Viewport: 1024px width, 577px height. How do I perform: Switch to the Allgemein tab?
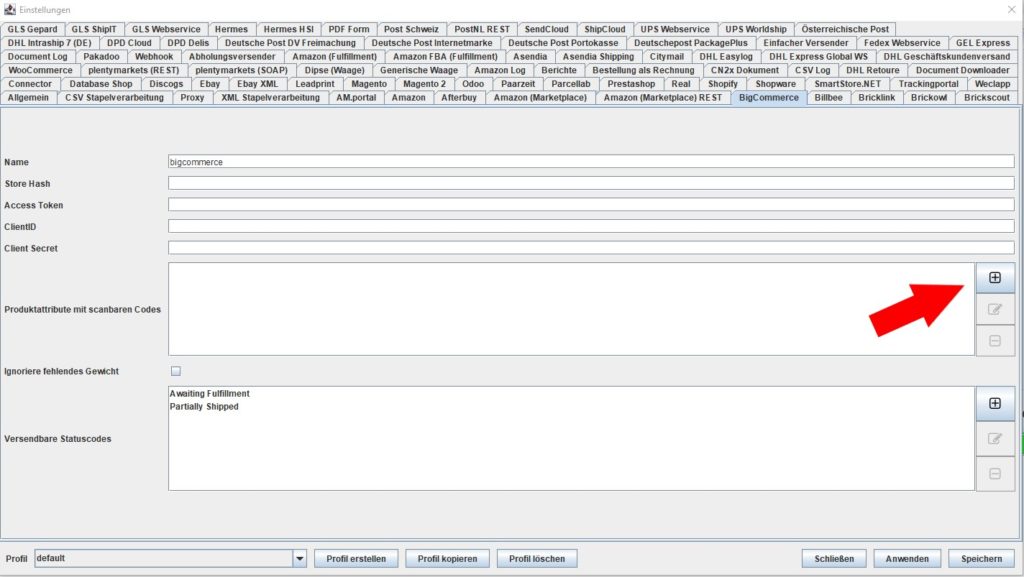coord(28,97)
